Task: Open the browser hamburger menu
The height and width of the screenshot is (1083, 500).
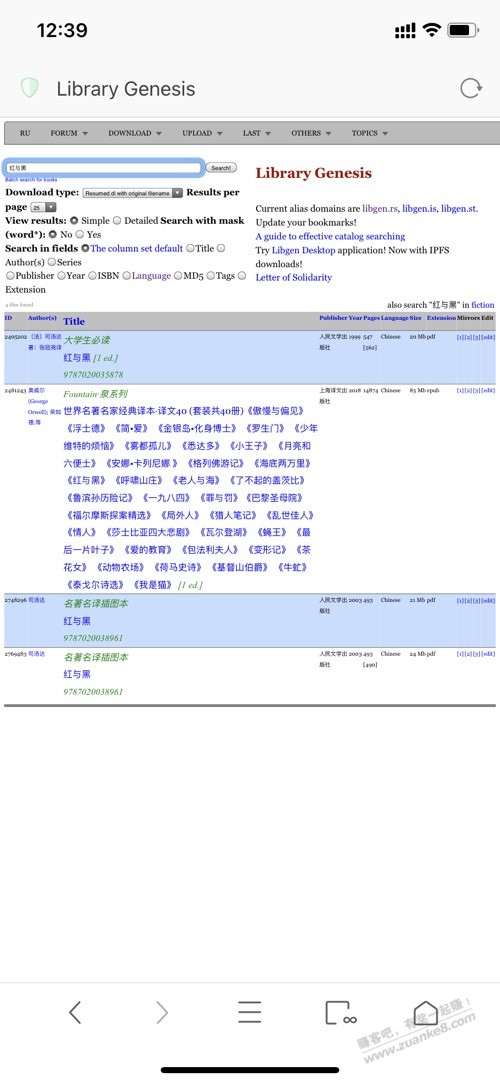Action: pyautogui.click(x=250, y=1013)
